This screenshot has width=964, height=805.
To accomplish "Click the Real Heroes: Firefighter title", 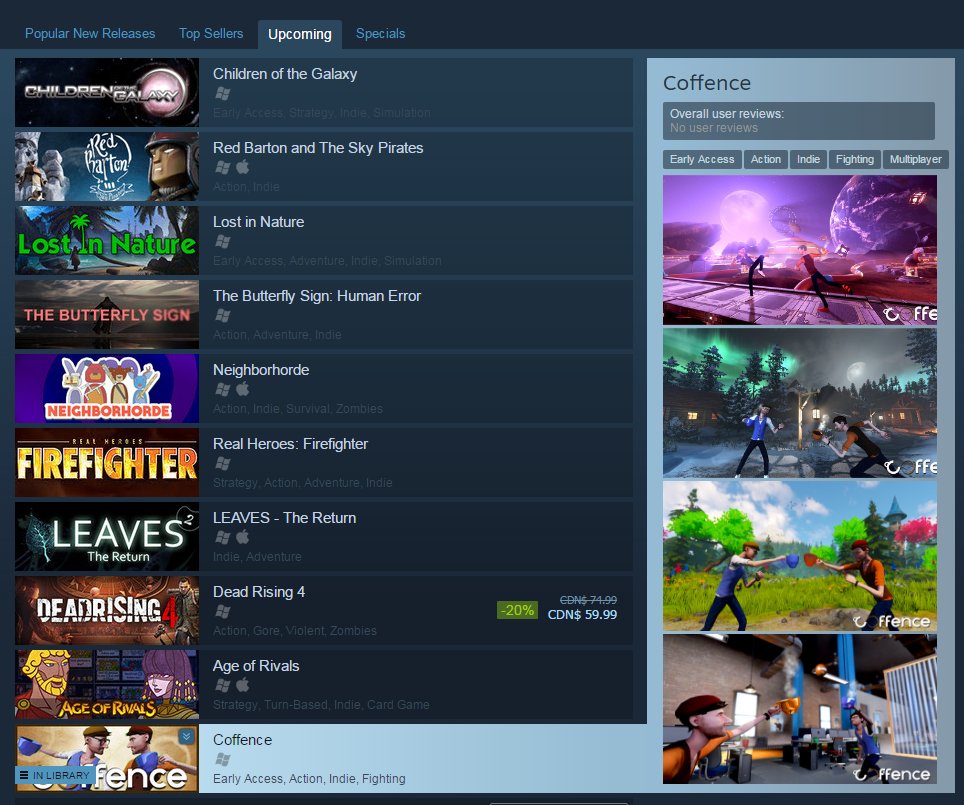I will click(290, 444).
